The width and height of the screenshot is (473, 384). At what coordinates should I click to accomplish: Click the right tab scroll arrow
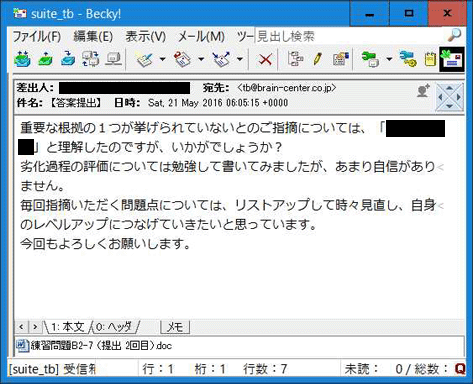[x=35, y=327]
